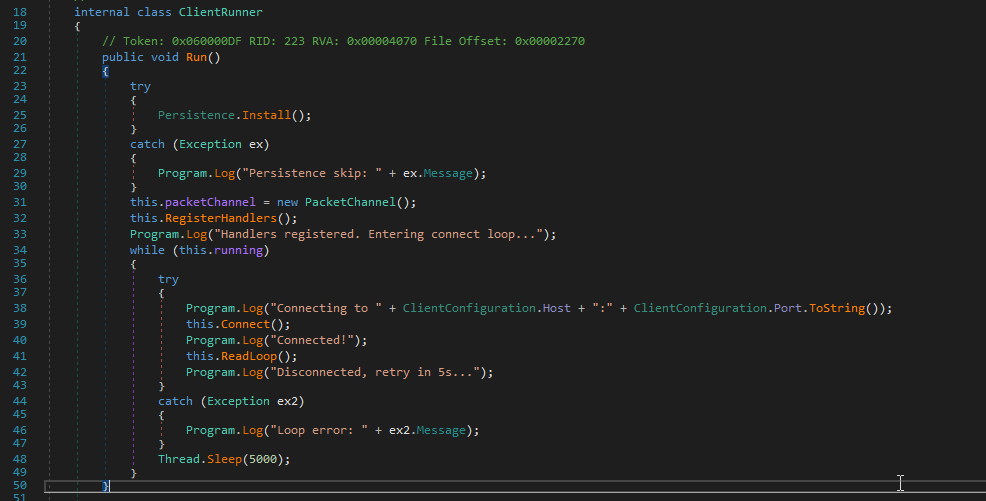Click line number 35 in the gutter
Image resolution: width=986 pixels, height=501 pixels.
tap(20, 265)
